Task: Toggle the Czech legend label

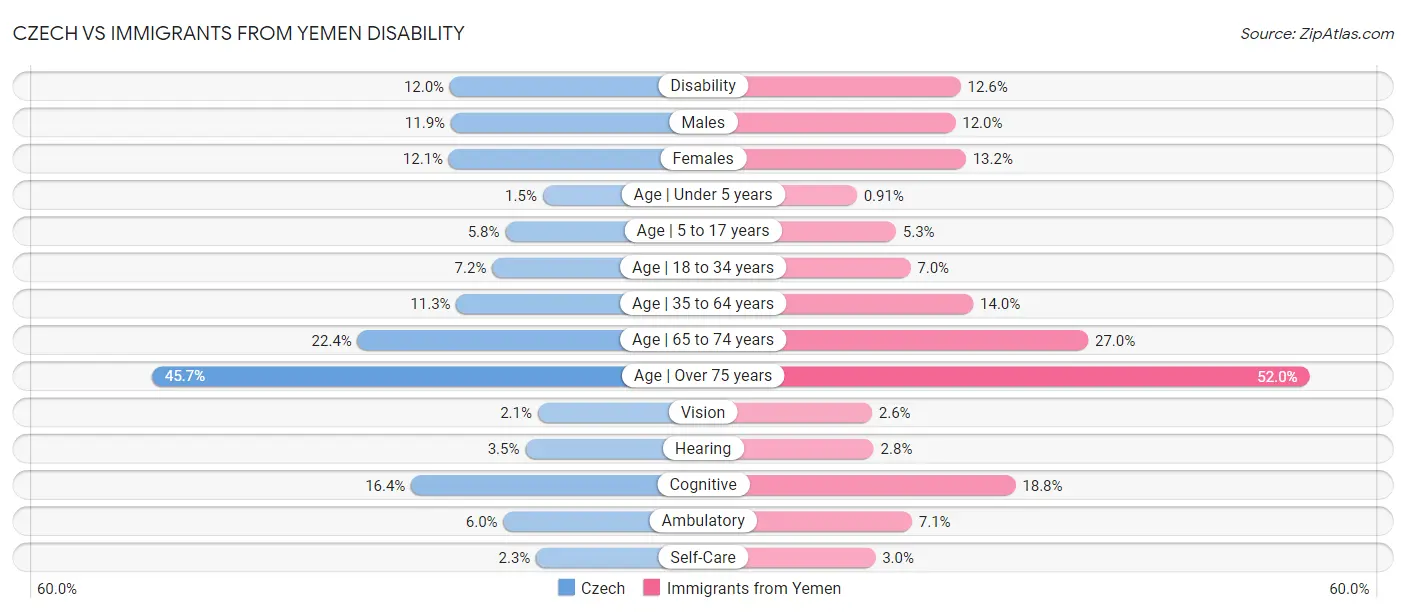Action: coord(603,588)
